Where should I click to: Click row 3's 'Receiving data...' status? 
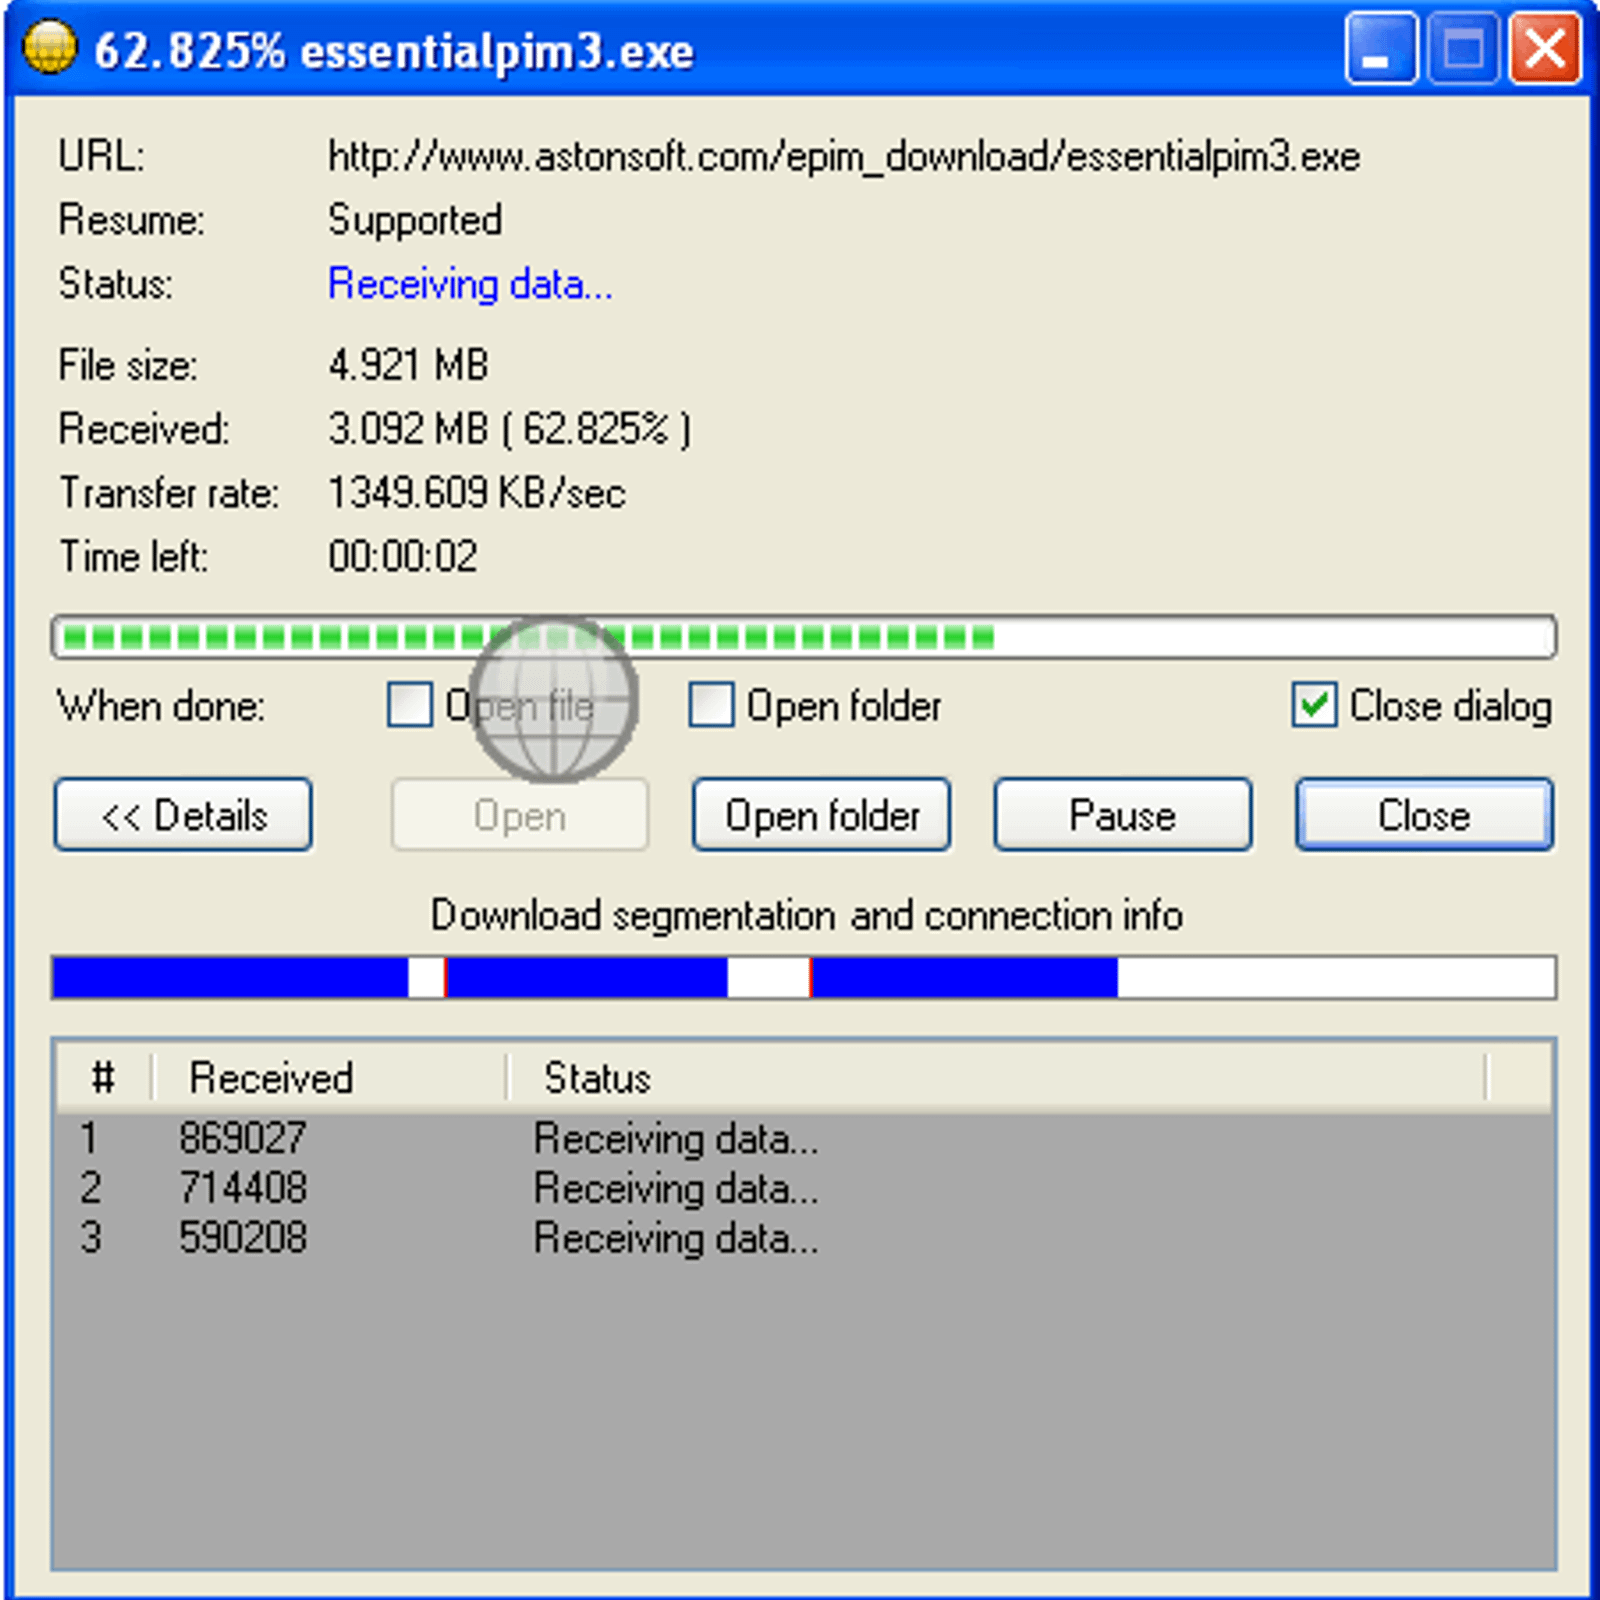pos(676,1239)
